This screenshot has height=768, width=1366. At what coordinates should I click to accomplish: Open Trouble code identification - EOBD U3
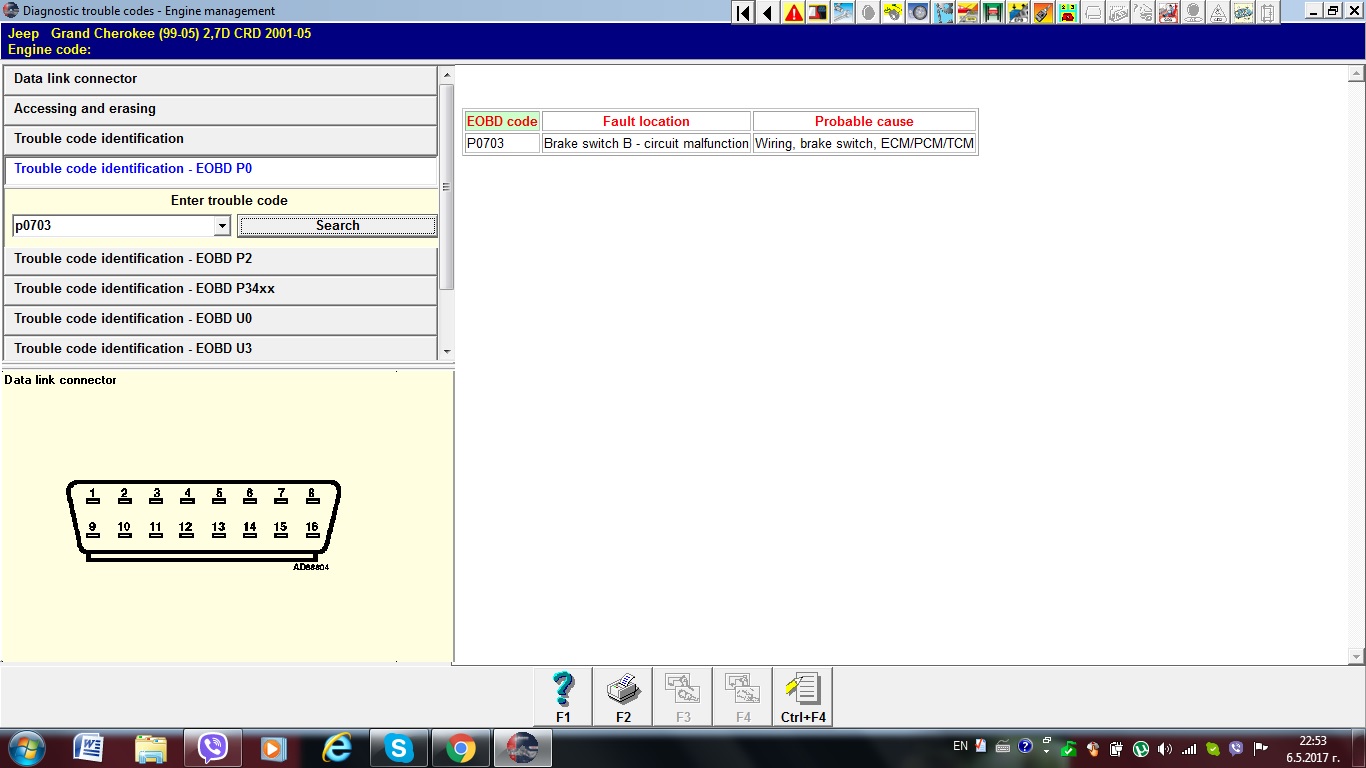(220, 349)
